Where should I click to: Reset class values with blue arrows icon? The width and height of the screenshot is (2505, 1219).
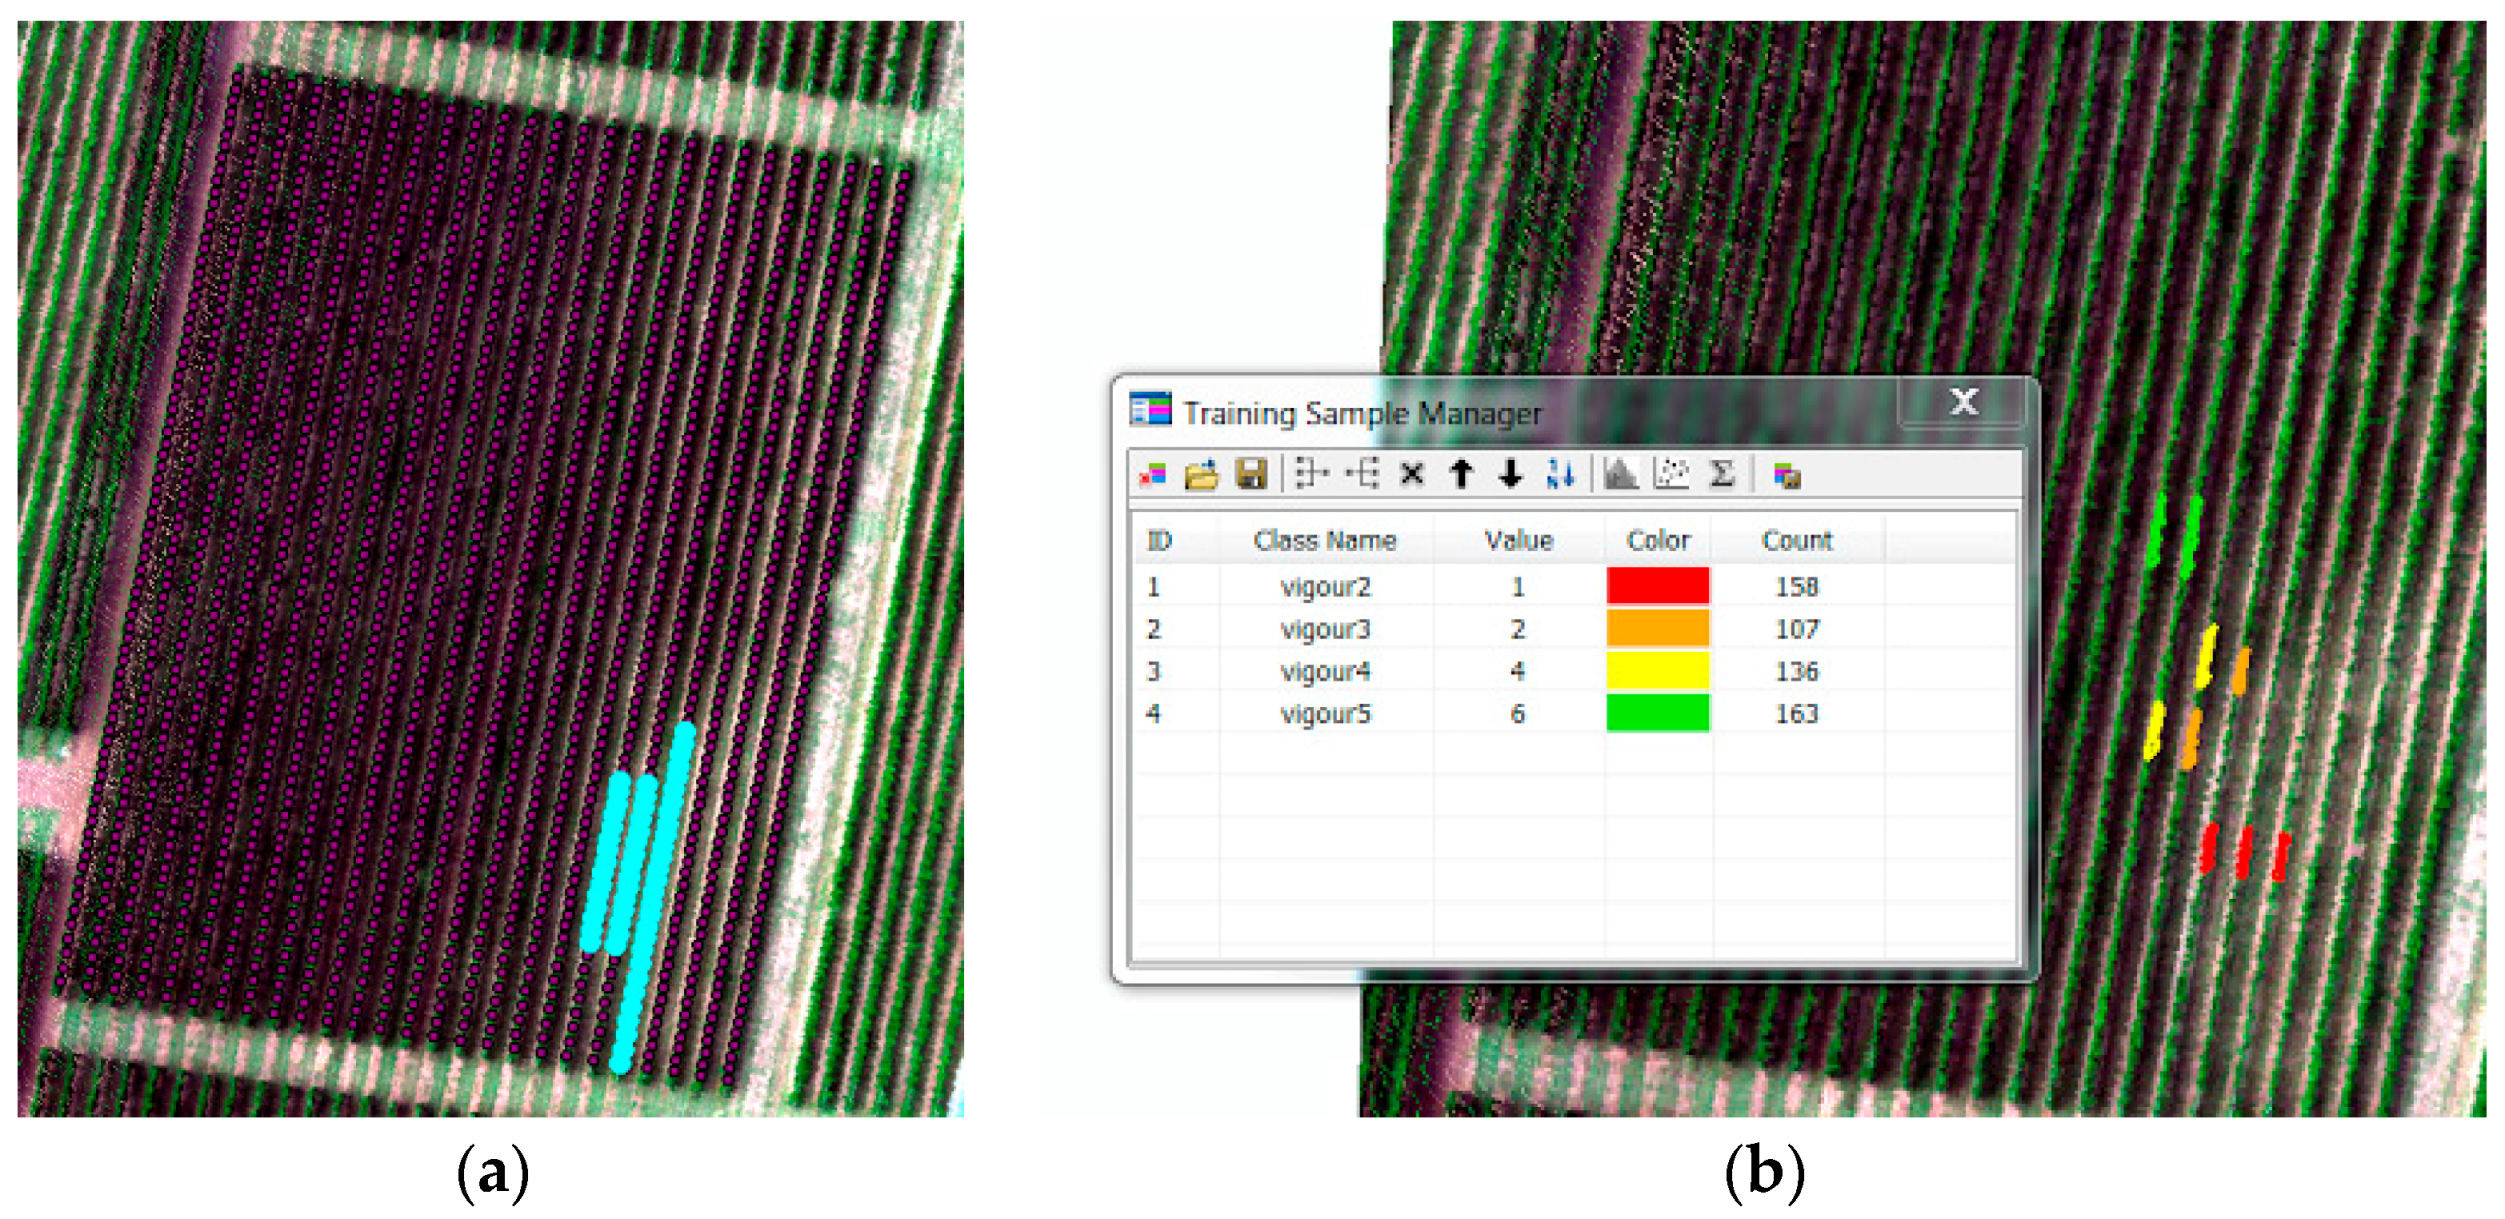[1560, 474]
